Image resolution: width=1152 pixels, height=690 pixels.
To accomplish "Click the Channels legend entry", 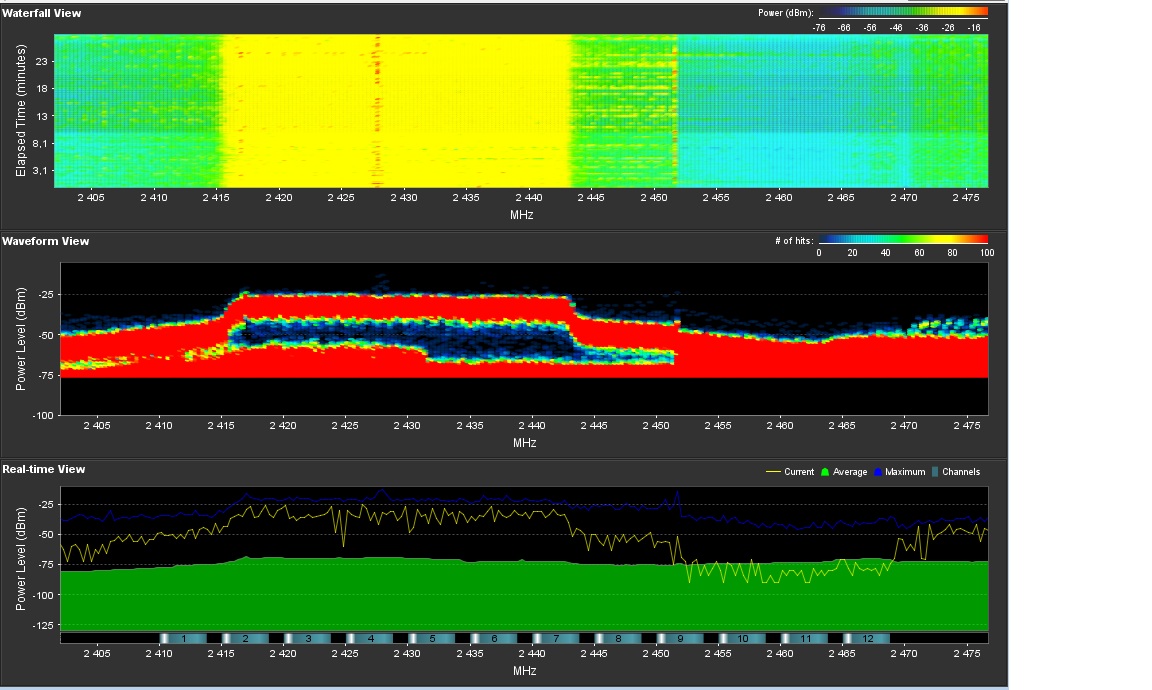I will click(x=956, y=472).
